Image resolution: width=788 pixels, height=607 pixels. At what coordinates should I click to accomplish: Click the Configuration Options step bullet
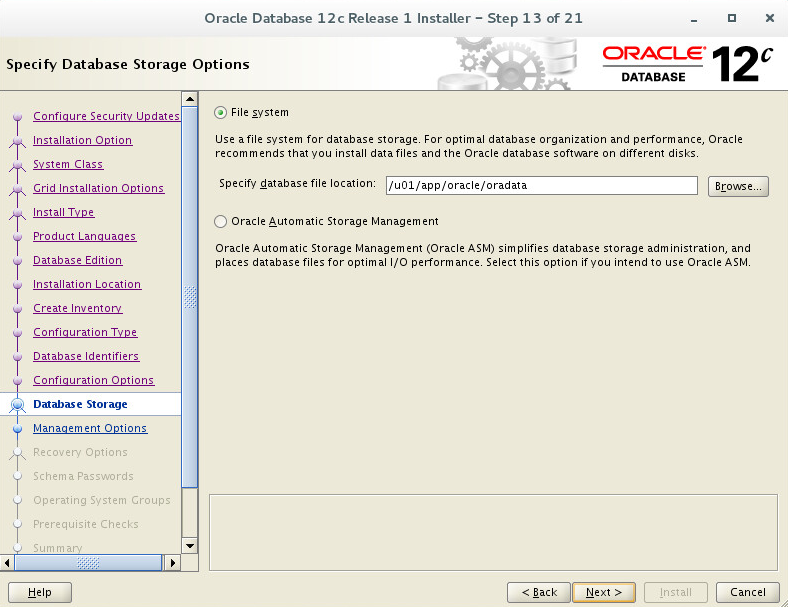click(x=18, y=381)
